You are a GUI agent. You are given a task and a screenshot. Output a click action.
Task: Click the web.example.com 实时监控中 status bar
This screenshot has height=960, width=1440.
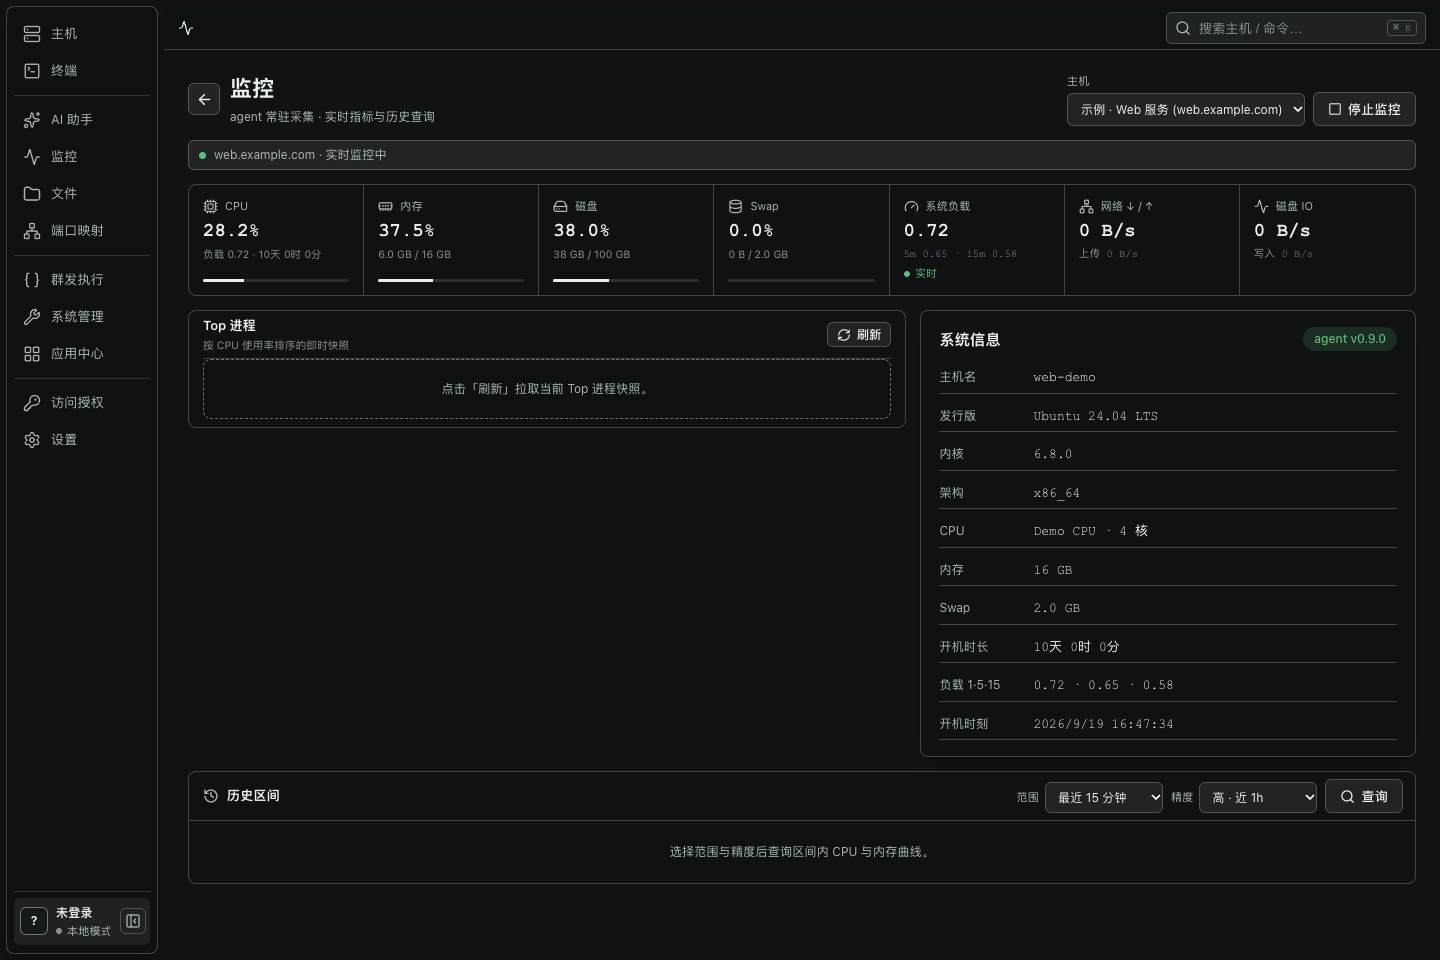tap(802, 155)
